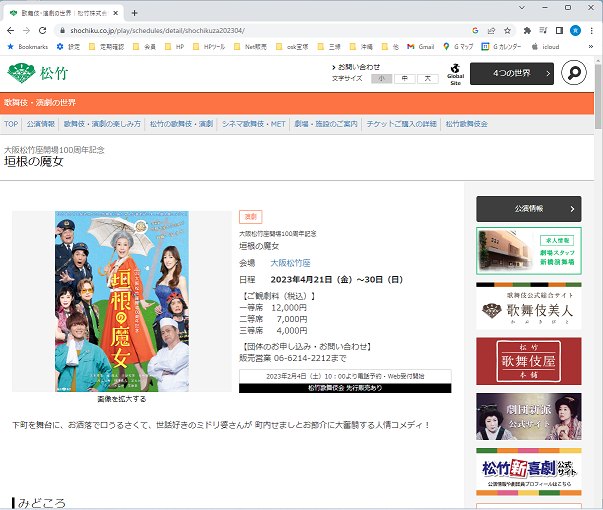Screen dimensions: 603x510
Task: Open 松竹の歌舞伎・演劇 nav item
Action: (x=181, y=124)
